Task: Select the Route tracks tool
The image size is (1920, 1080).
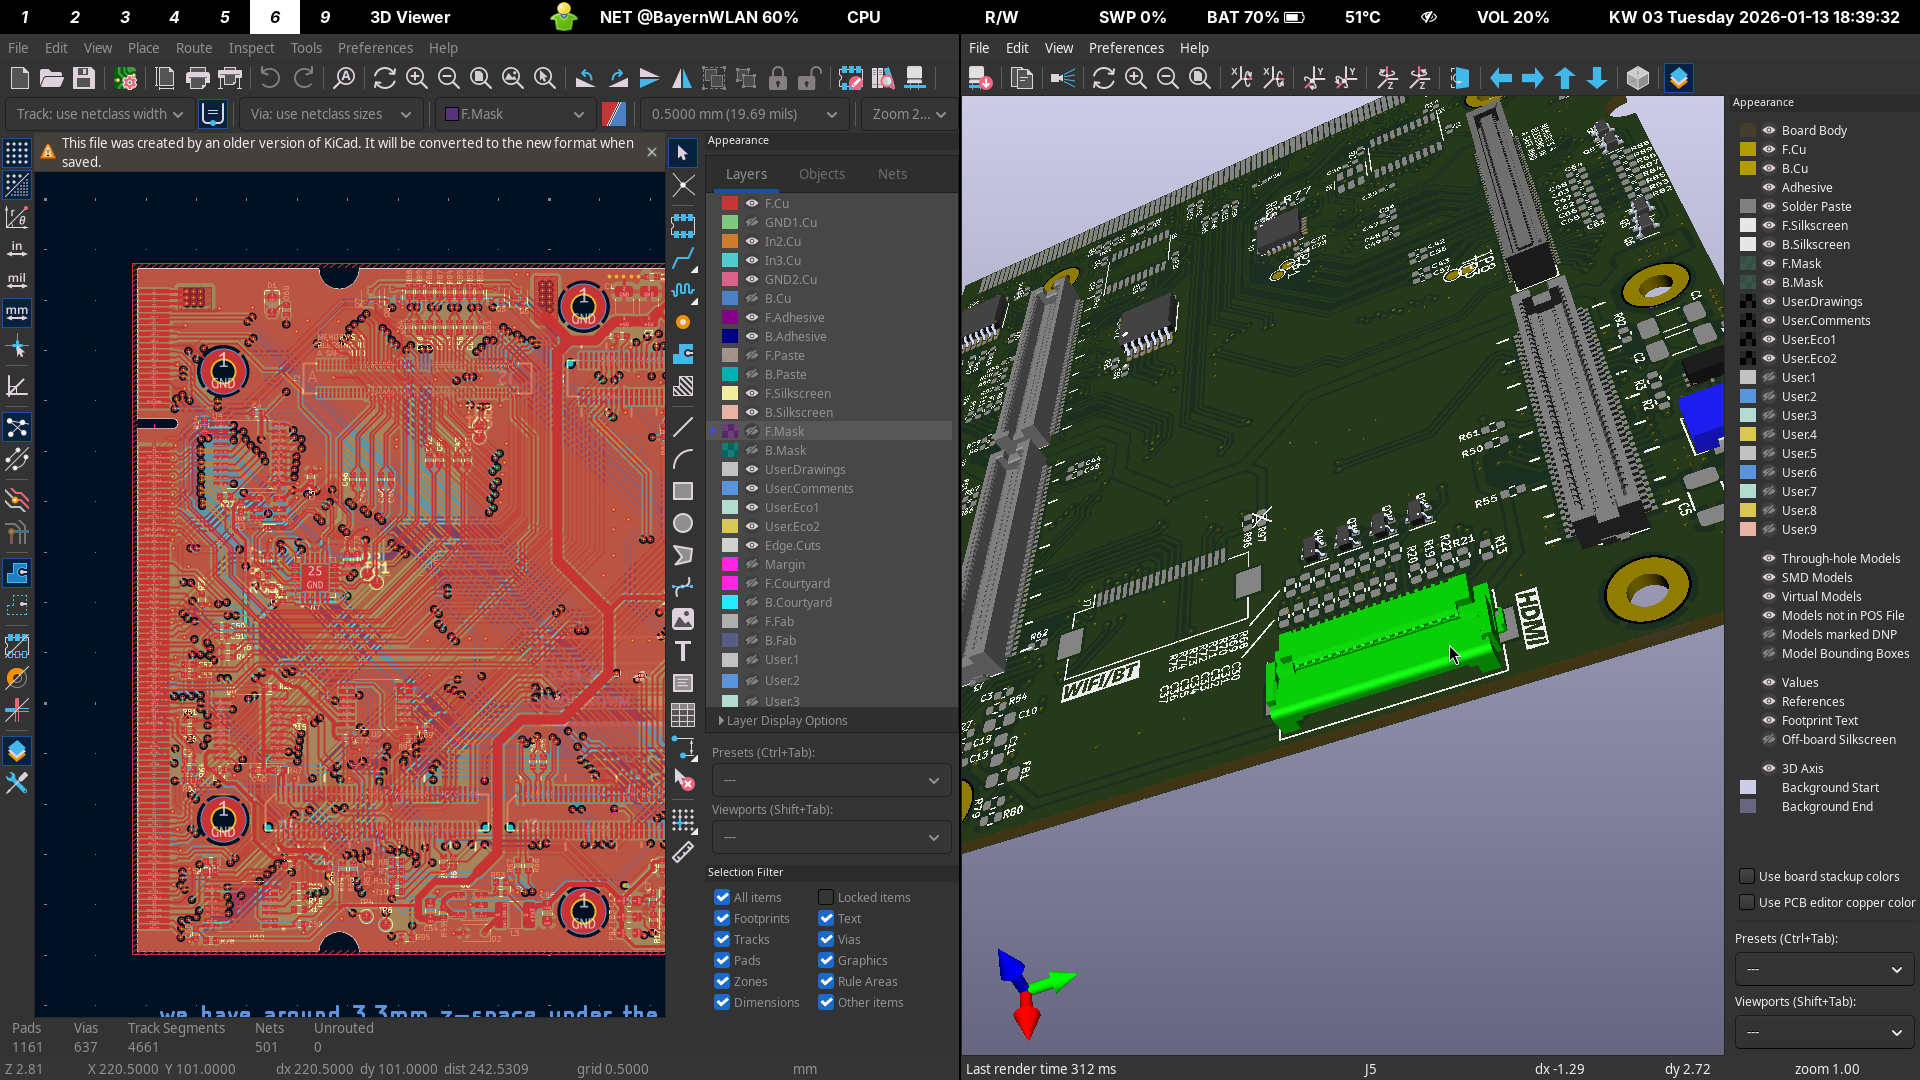Action: coord(683,259)
